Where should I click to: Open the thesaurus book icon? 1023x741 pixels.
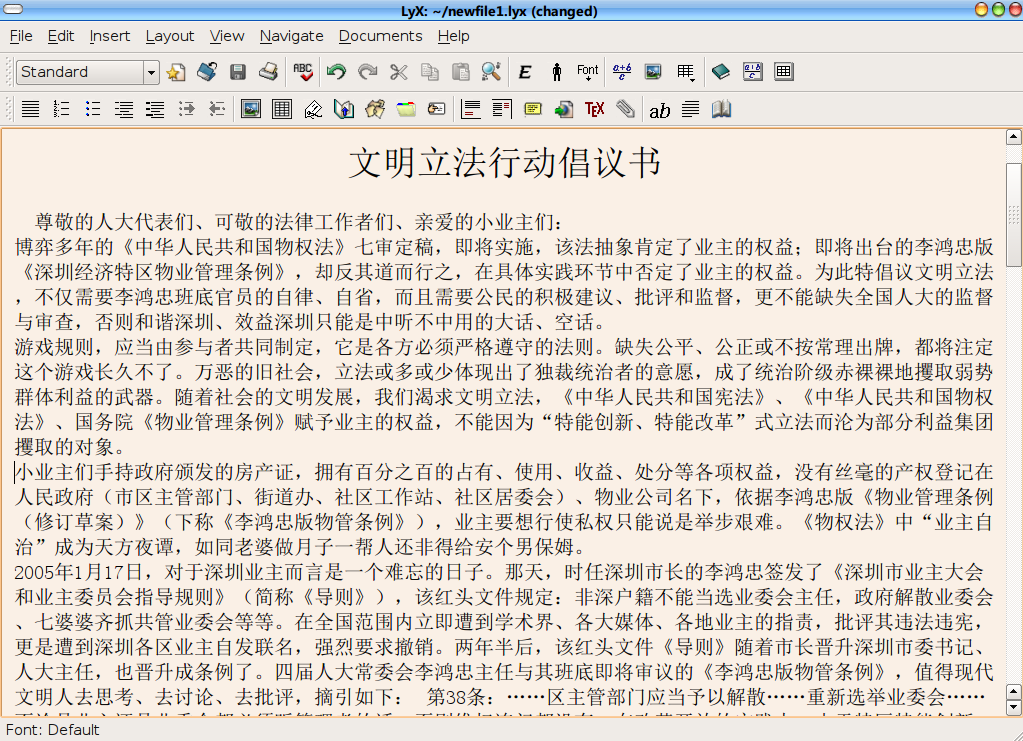[x=721, y=109]
